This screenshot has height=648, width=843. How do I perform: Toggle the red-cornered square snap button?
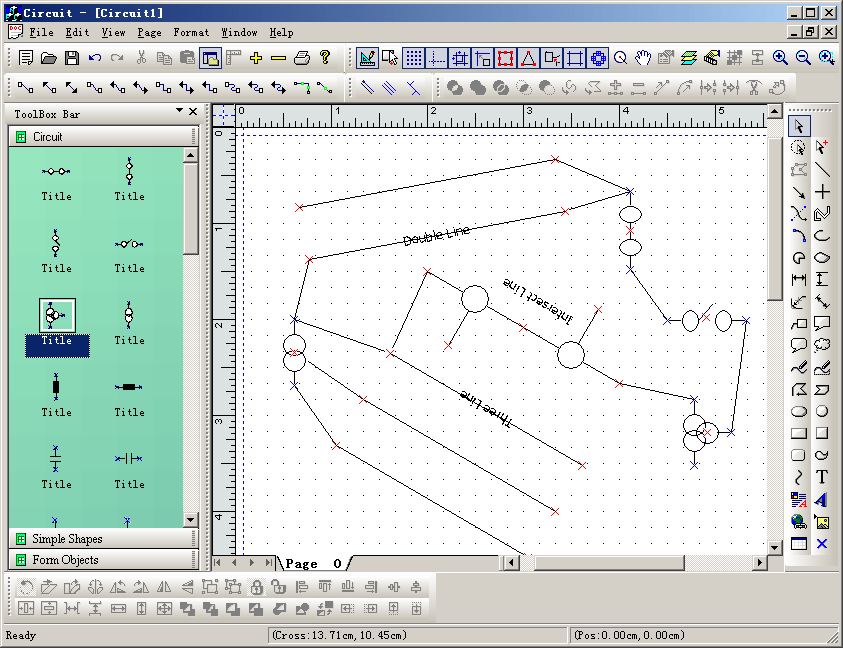[x=505, y=58]
